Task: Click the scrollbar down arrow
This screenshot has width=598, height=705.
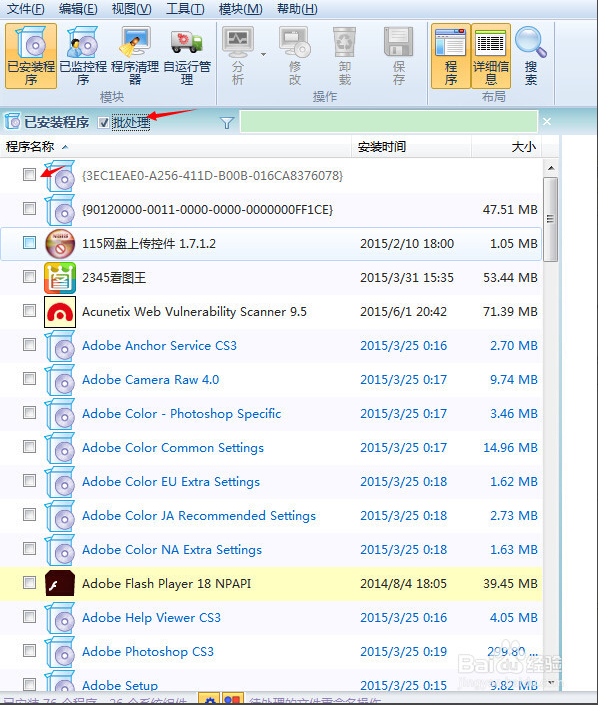Action: pyautogui.click(x=551, y=683)
